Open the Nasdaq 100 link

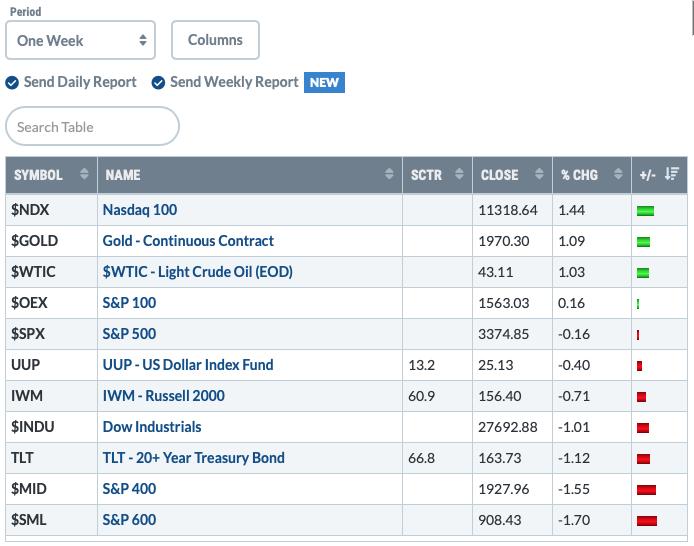click(140, 210)
